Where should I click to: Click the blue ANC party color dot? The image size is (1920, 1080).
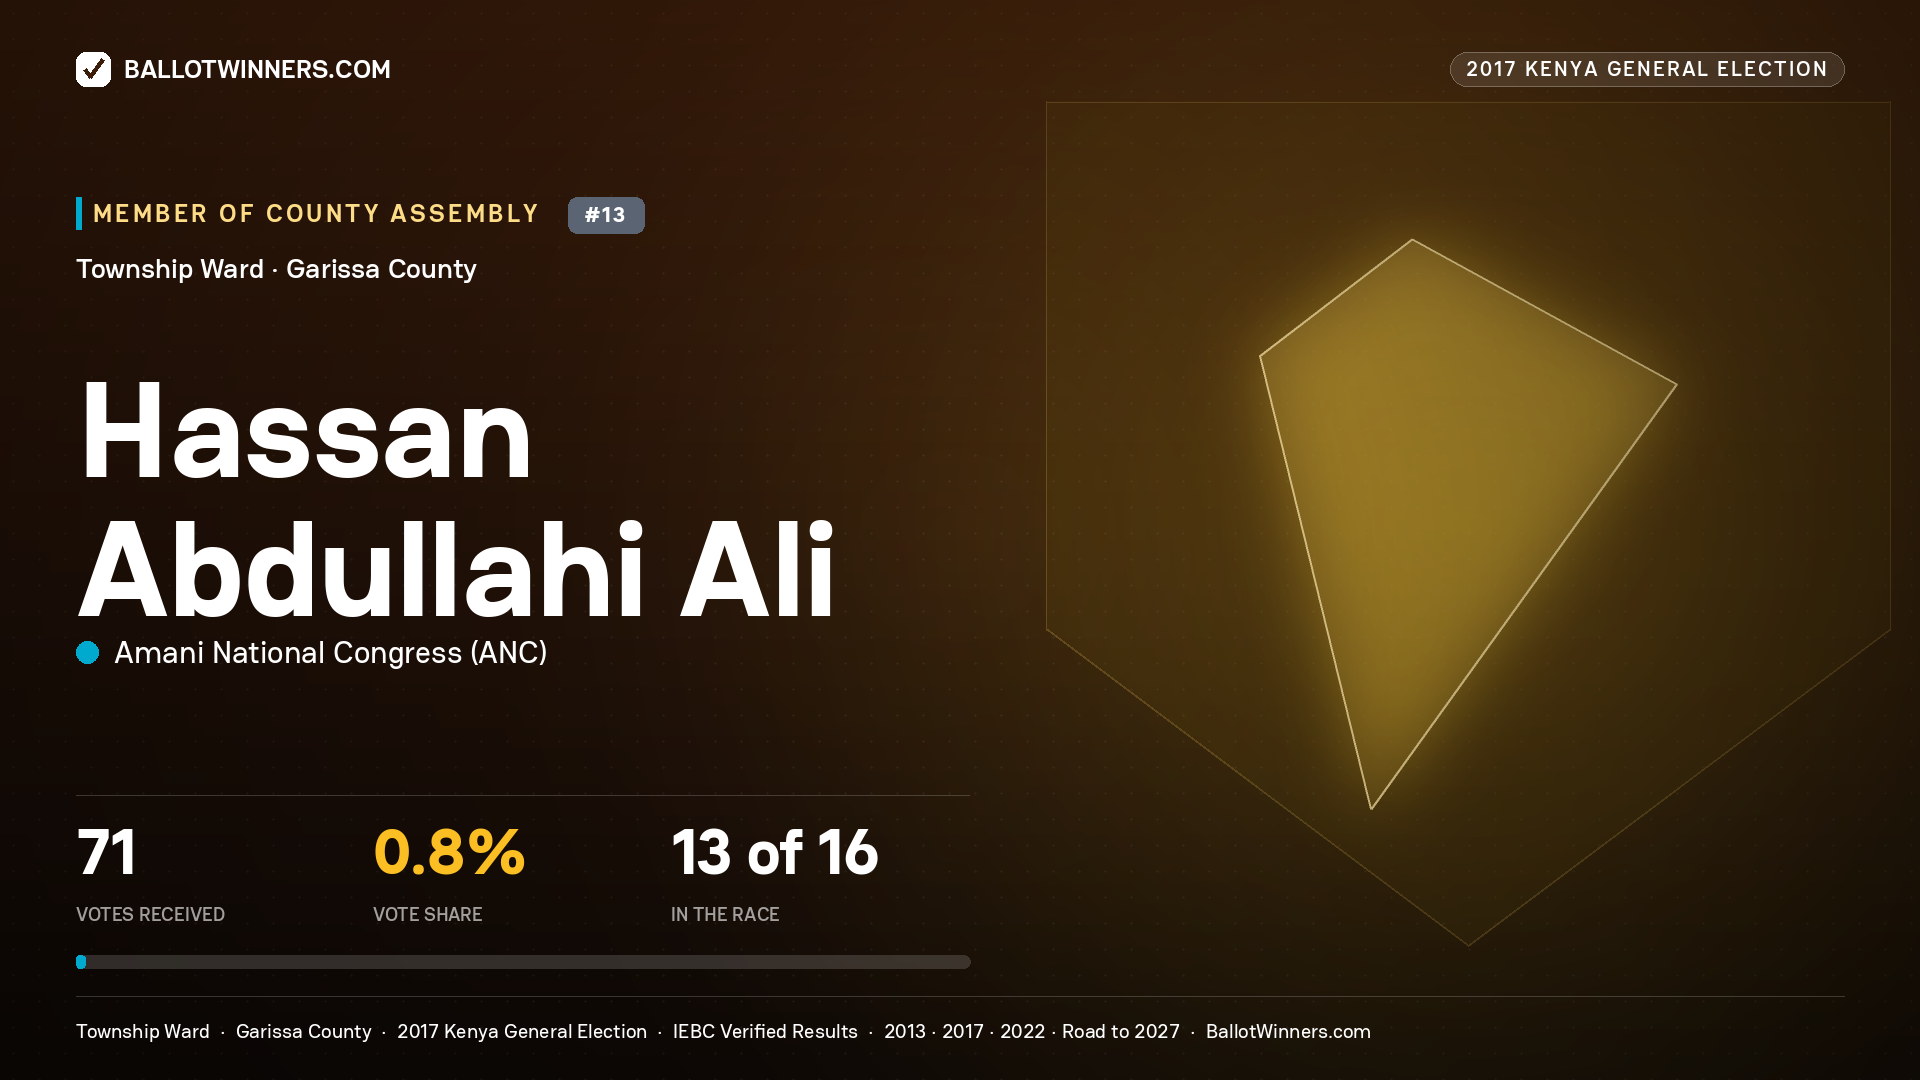coord(88,653)
